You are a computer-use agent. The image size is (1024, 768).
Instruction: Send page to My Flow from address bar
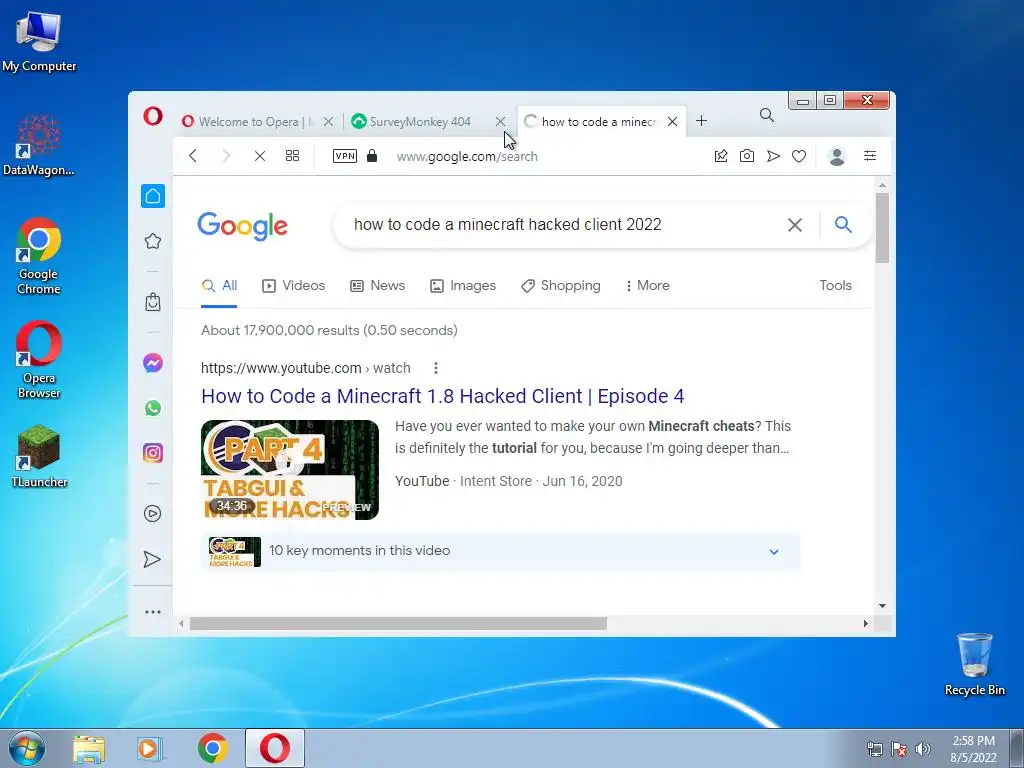[x=773, y=156]
